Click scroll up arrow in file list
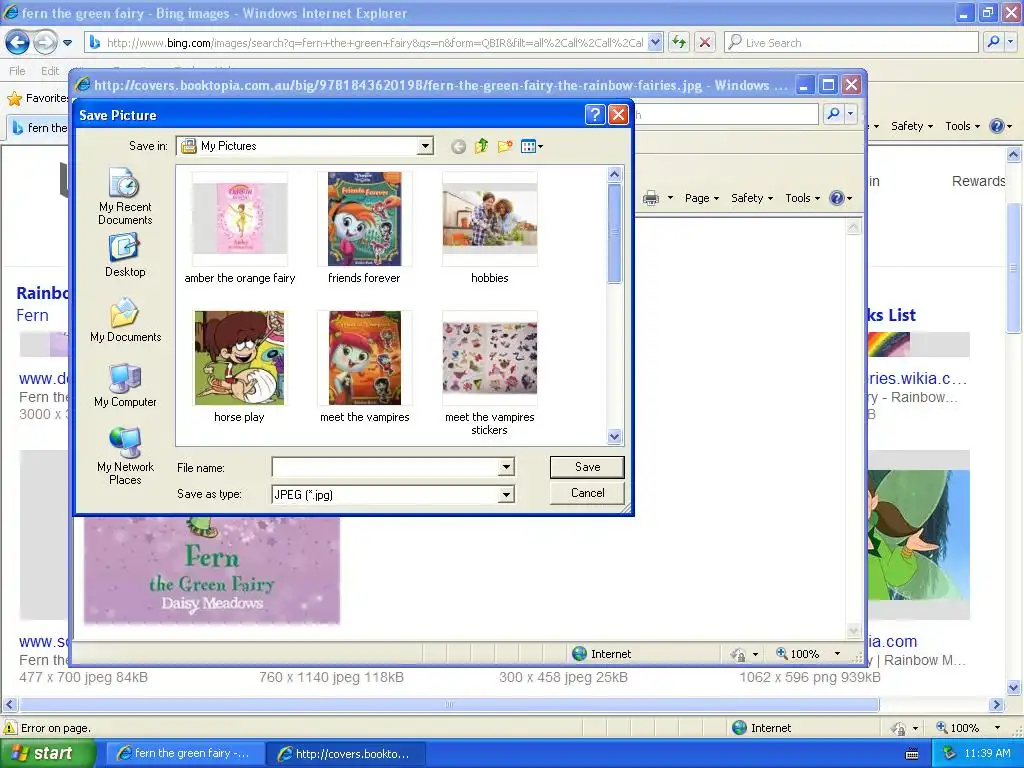Image resolution: width=1024 pixels, height=768 pixels. (614, 174)
